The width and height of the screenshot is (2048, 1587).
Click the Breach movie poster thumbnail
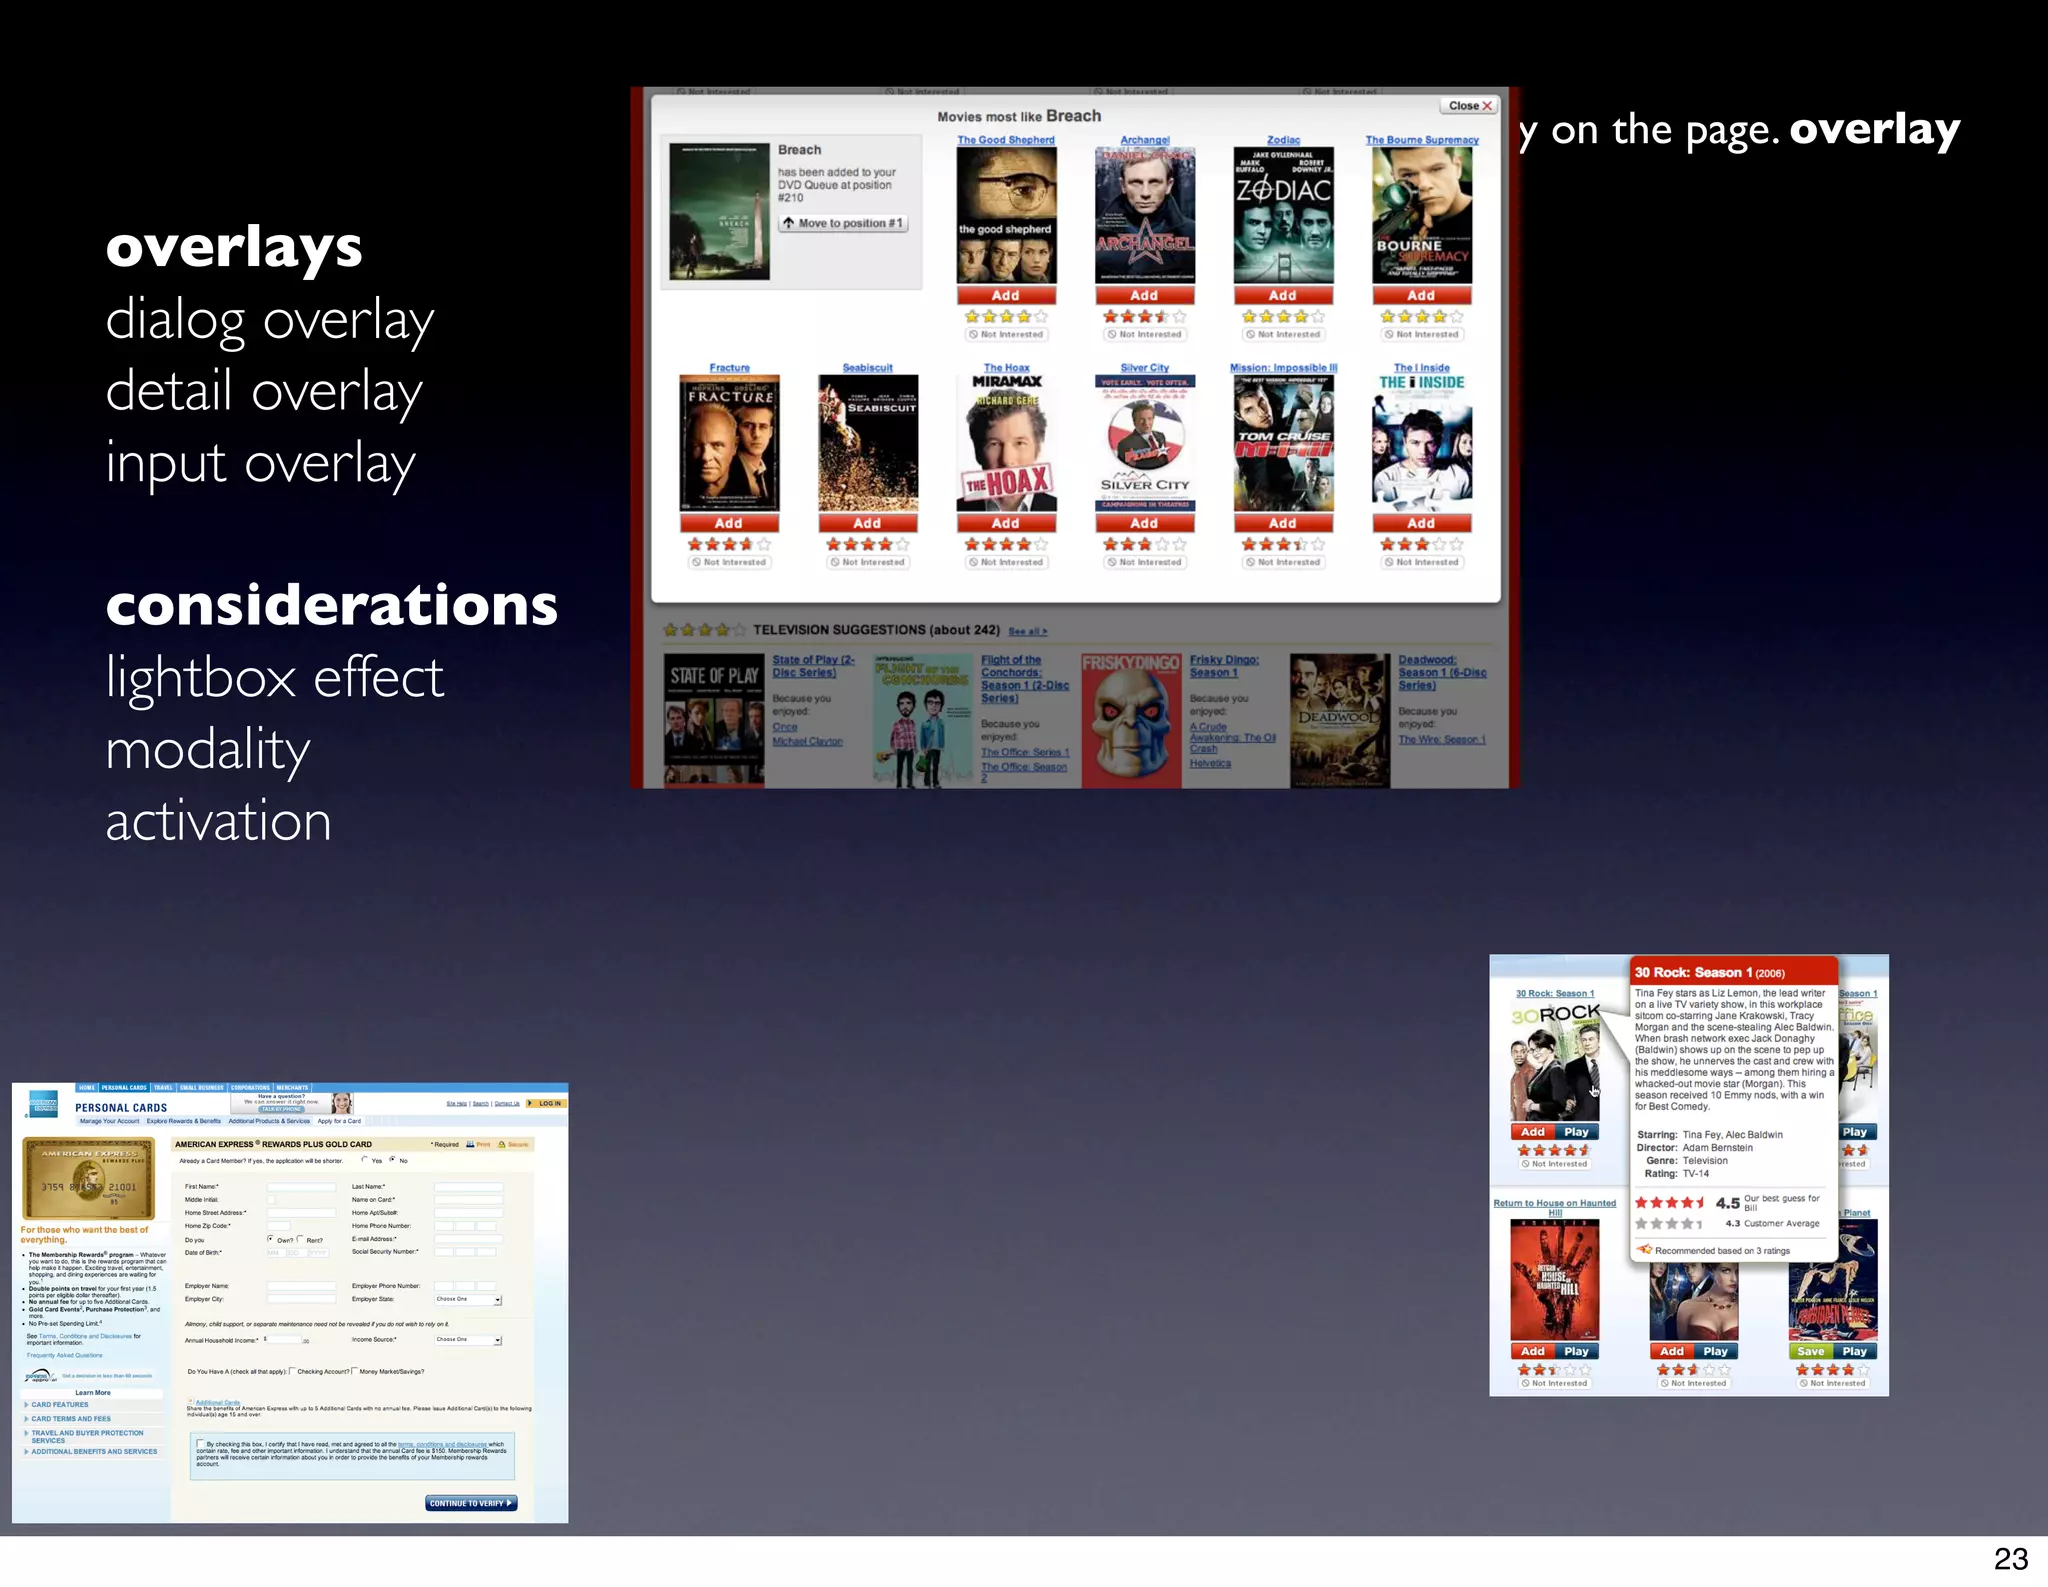719,212
